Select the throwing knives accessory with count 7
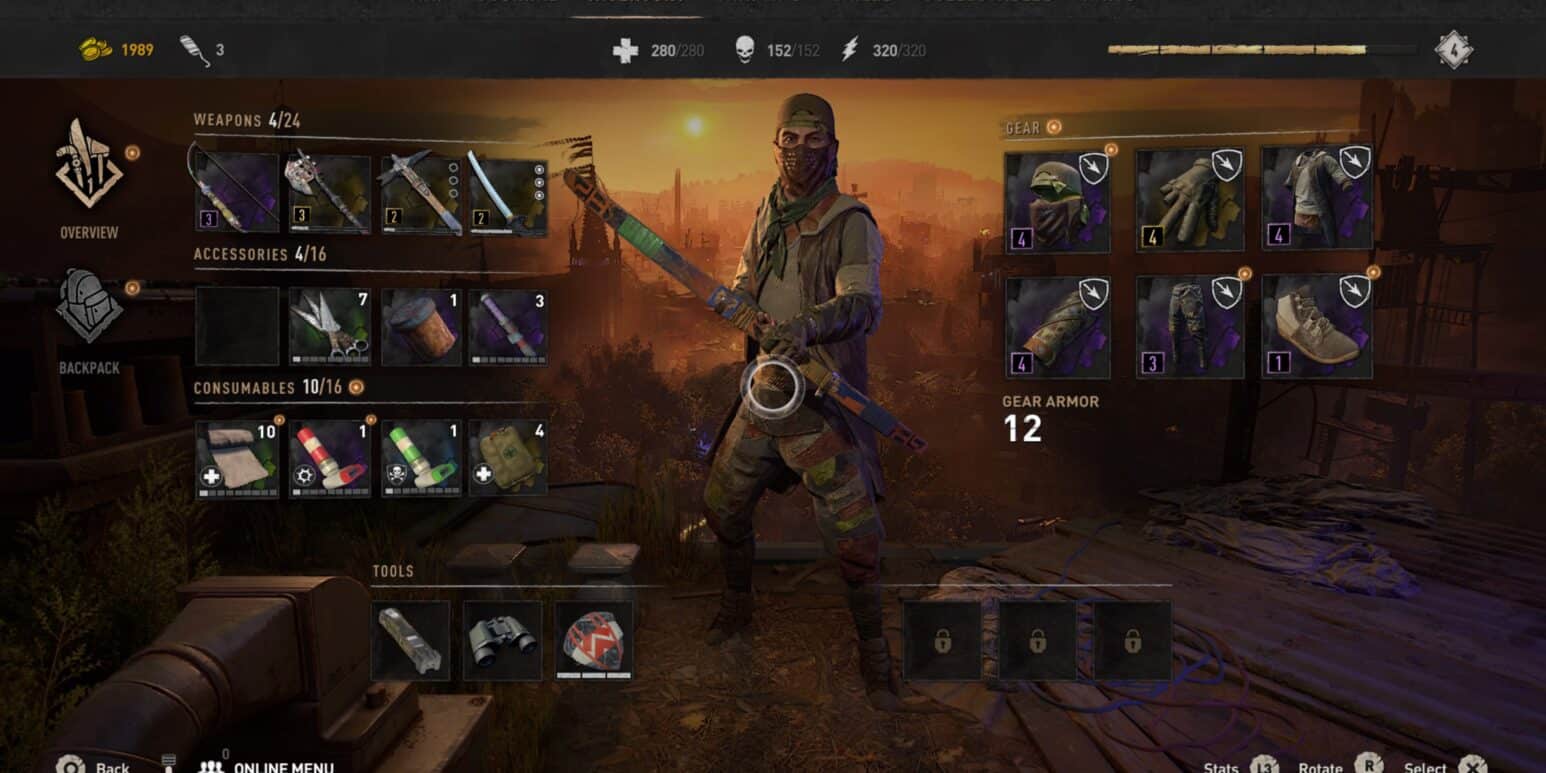1546x773 pixels. [x=329, y=327]
